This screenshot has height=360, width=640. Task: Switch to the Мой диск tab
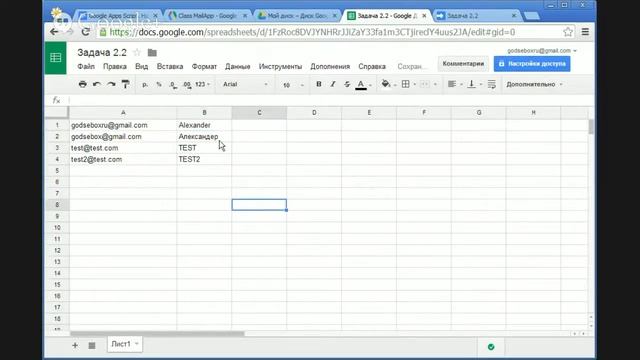(x=298, y=16)
